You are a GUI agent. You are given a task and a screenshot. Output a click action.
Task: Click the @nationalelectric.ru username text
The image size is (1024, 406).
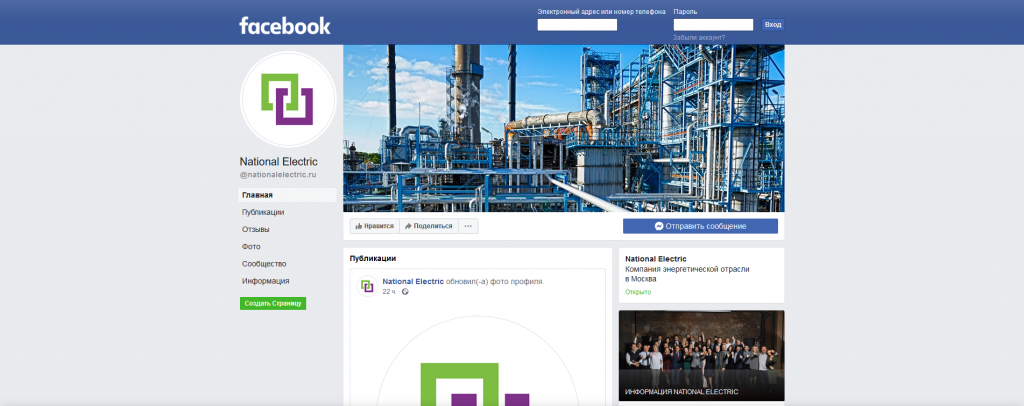pos(278,175)
